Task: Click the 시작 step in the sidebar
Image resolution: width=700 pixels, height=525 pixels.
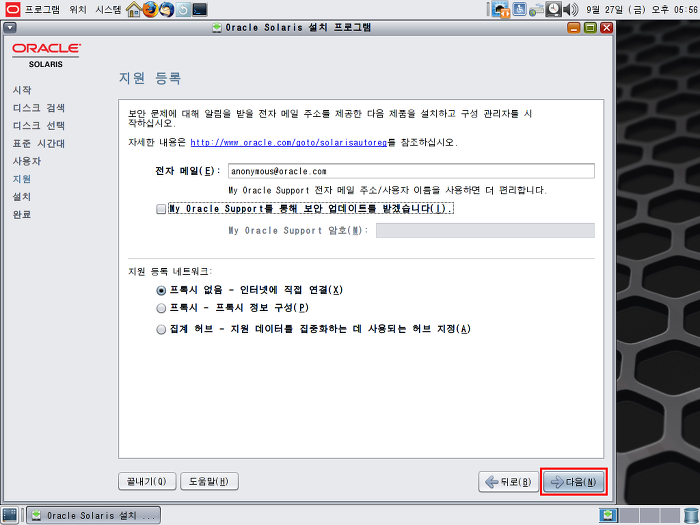Action: point(22,90)
